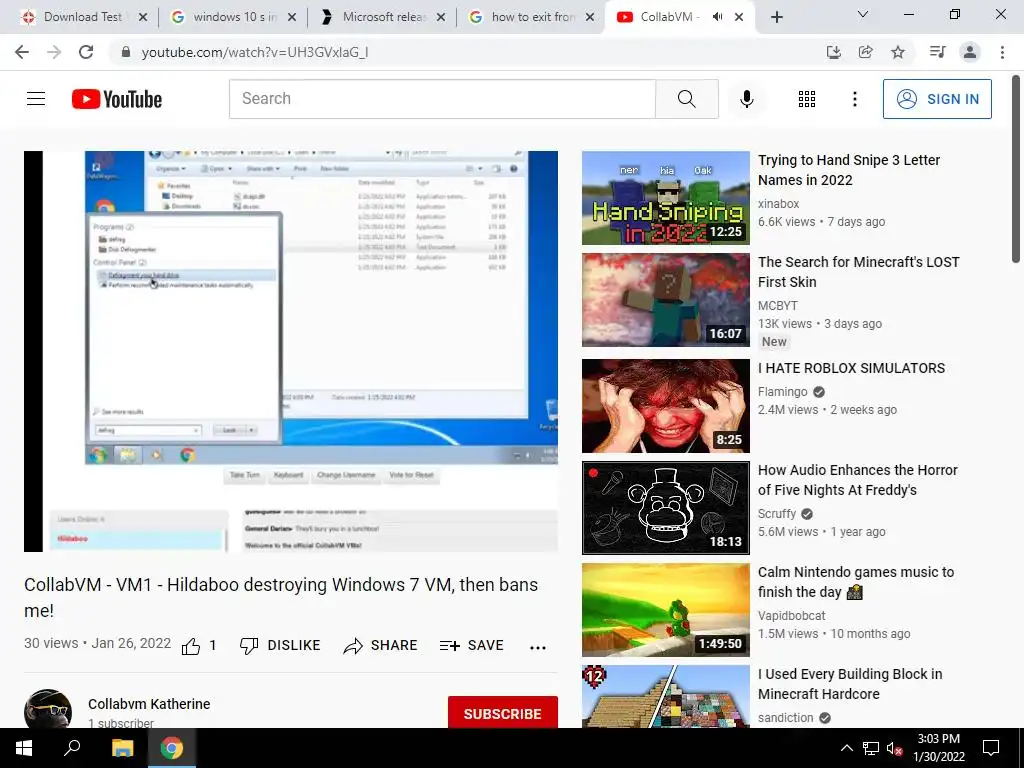Open Chrome's three-dot menu
Viewport: 1024px width, 768px height.
click(x=1002, y=52)
